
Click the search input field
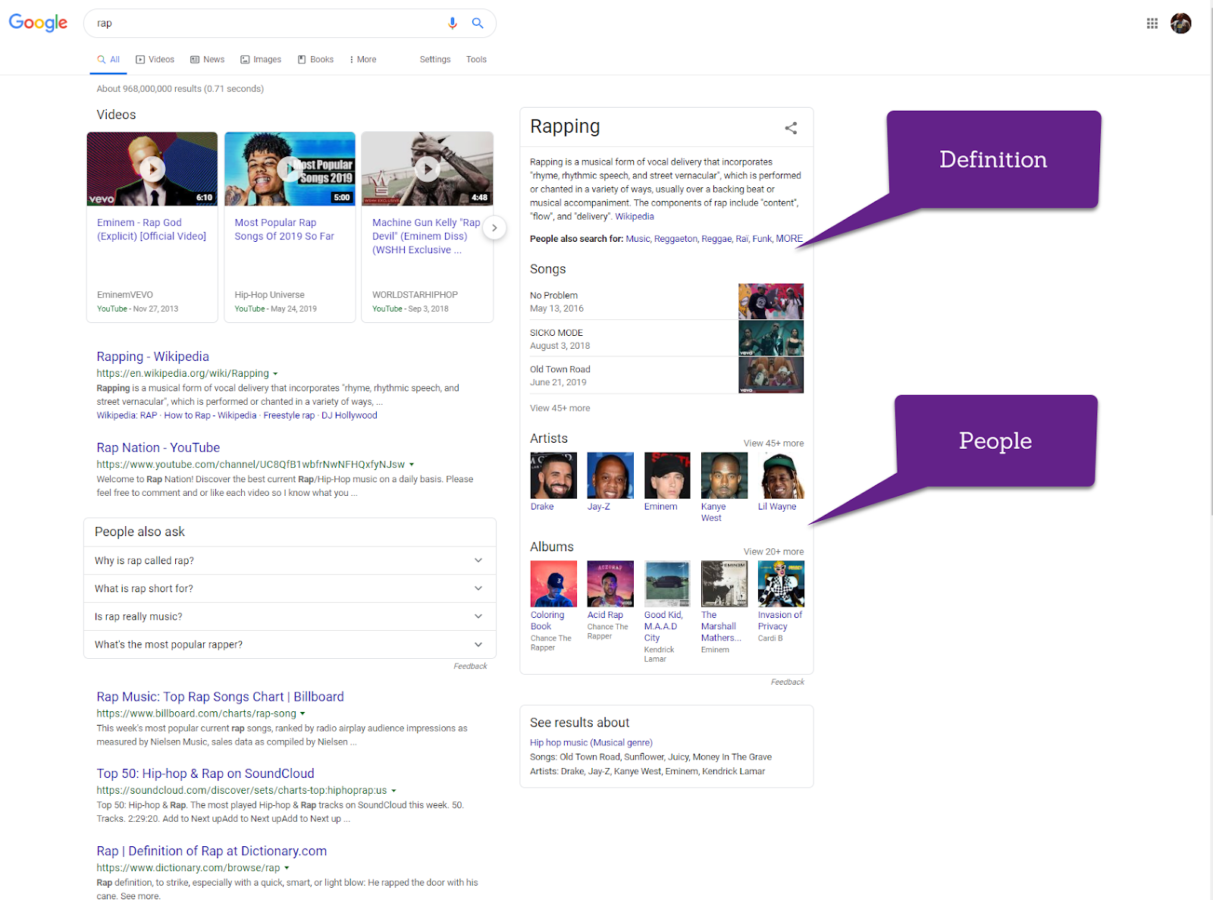(265, 23)
